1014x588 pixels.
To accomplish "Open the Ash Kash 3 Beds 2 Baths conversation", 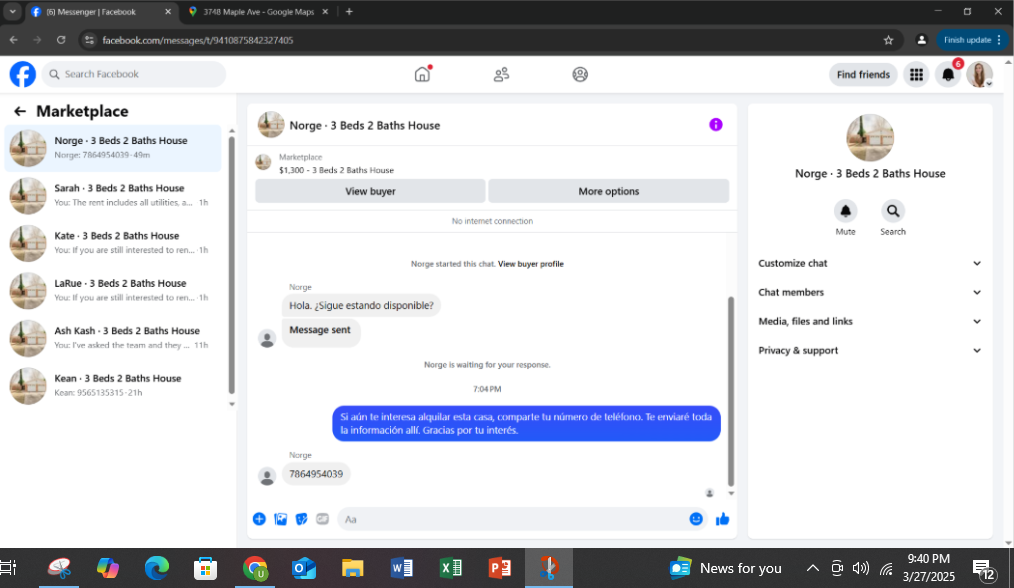I will click(113, 338).
